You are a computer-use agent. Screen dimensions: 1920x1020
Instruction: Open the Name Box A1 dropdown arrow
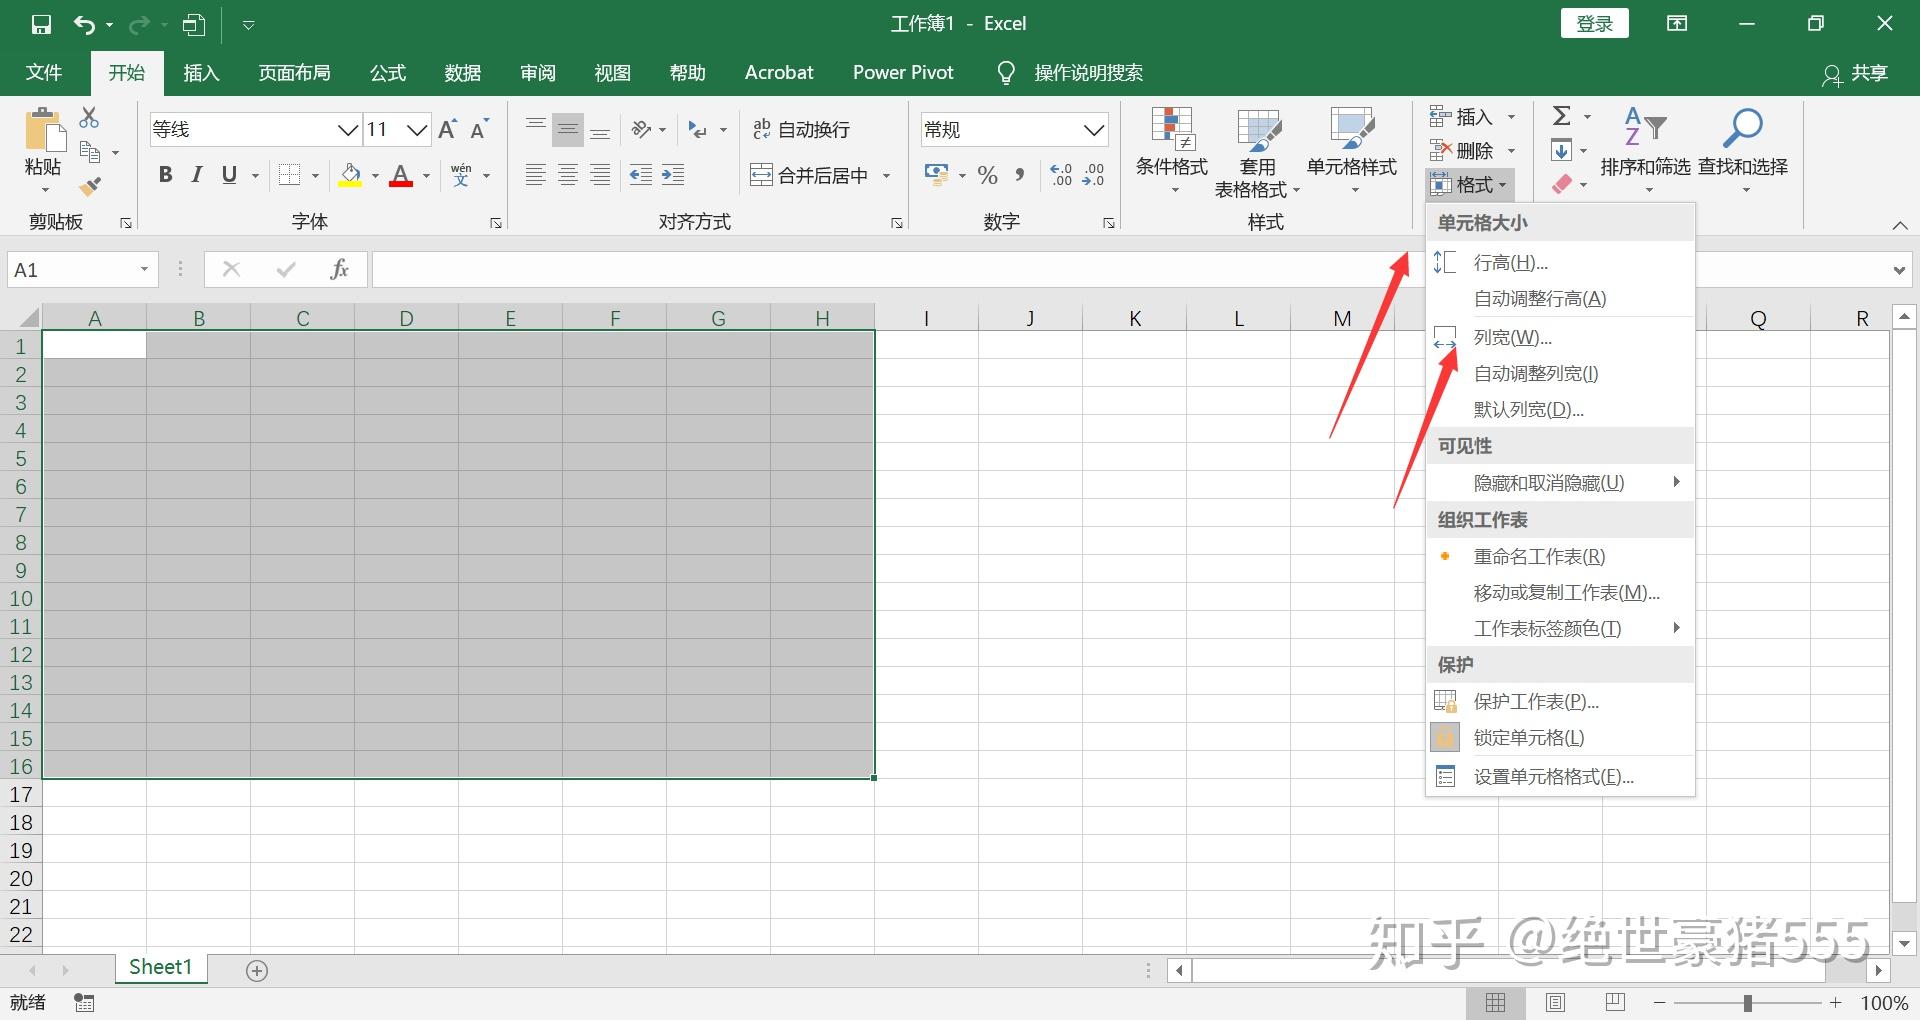click(x=144, y=269)
